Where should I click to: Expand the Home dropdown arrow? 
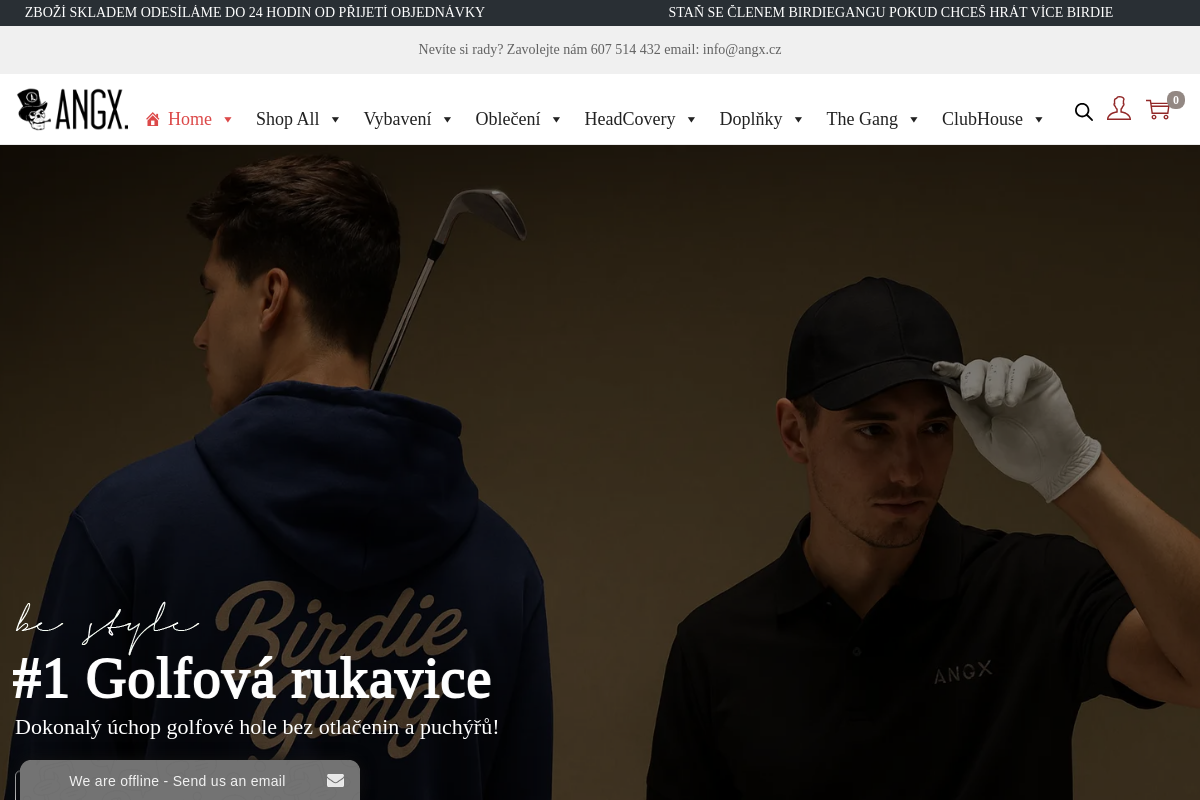228,120
